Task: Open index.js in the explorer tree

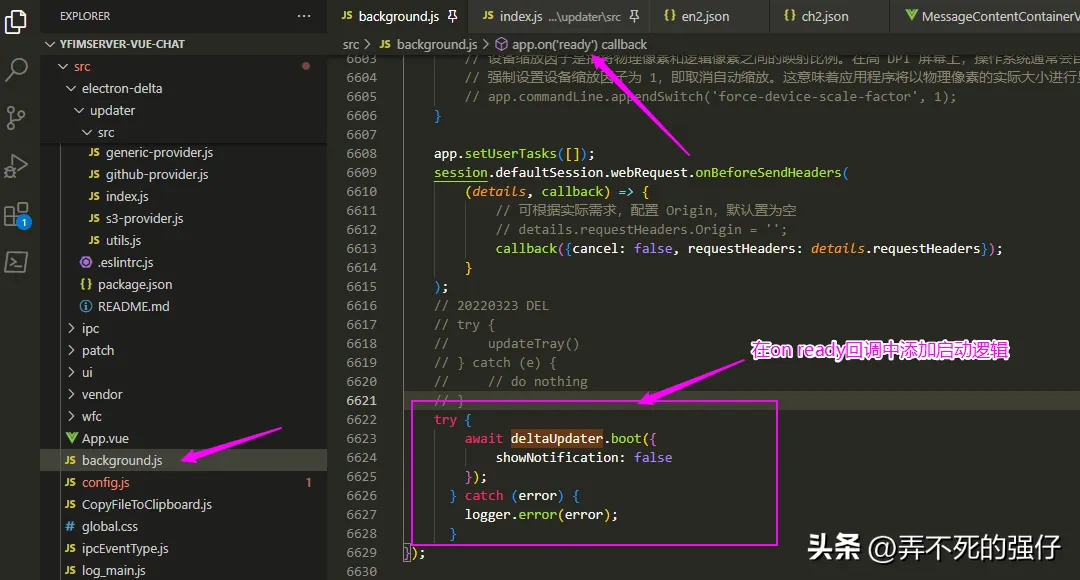Action: tap(183, 196)
